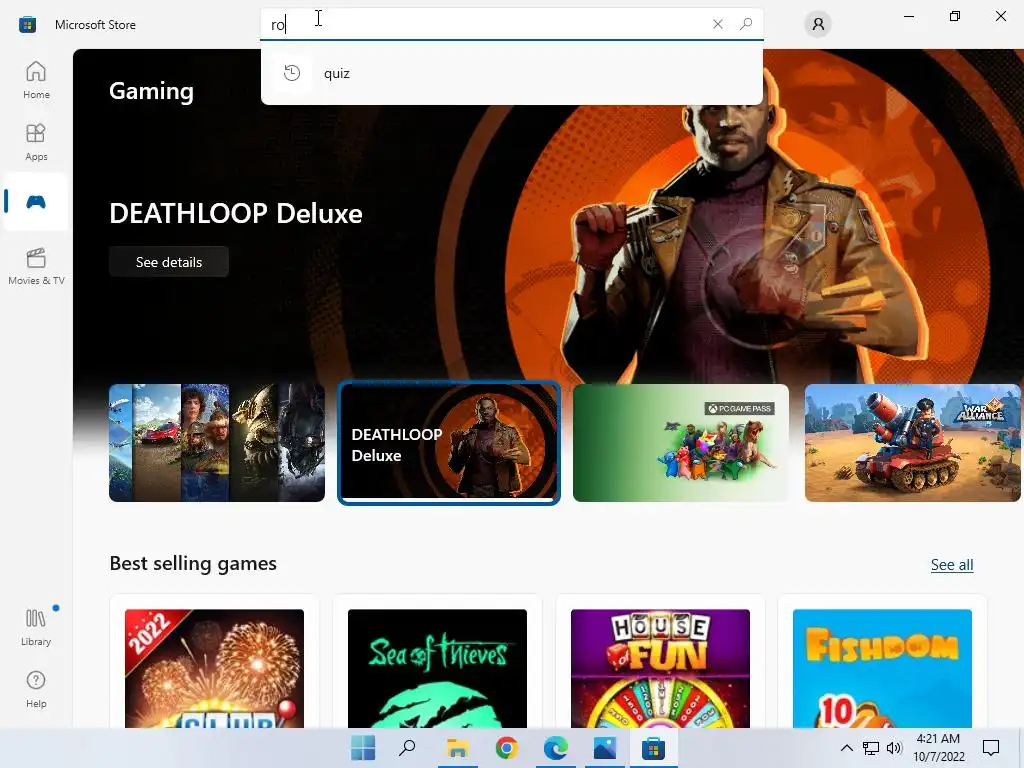
Task: Select the DEATHLOOP Deluxe carousel thumbnail
Action: click(449, 443)
